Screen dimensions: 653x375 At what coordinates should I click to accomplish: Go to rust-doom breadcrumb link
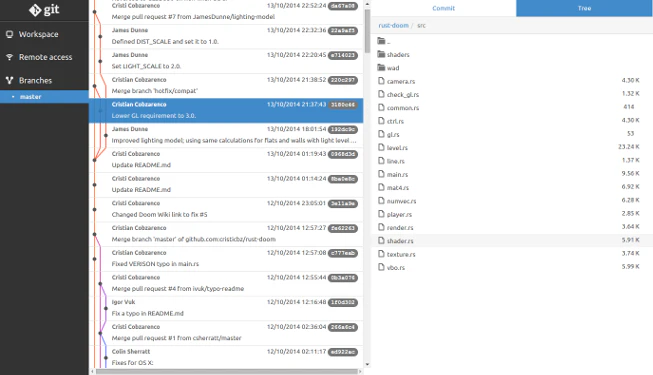(x=394, y=25)
